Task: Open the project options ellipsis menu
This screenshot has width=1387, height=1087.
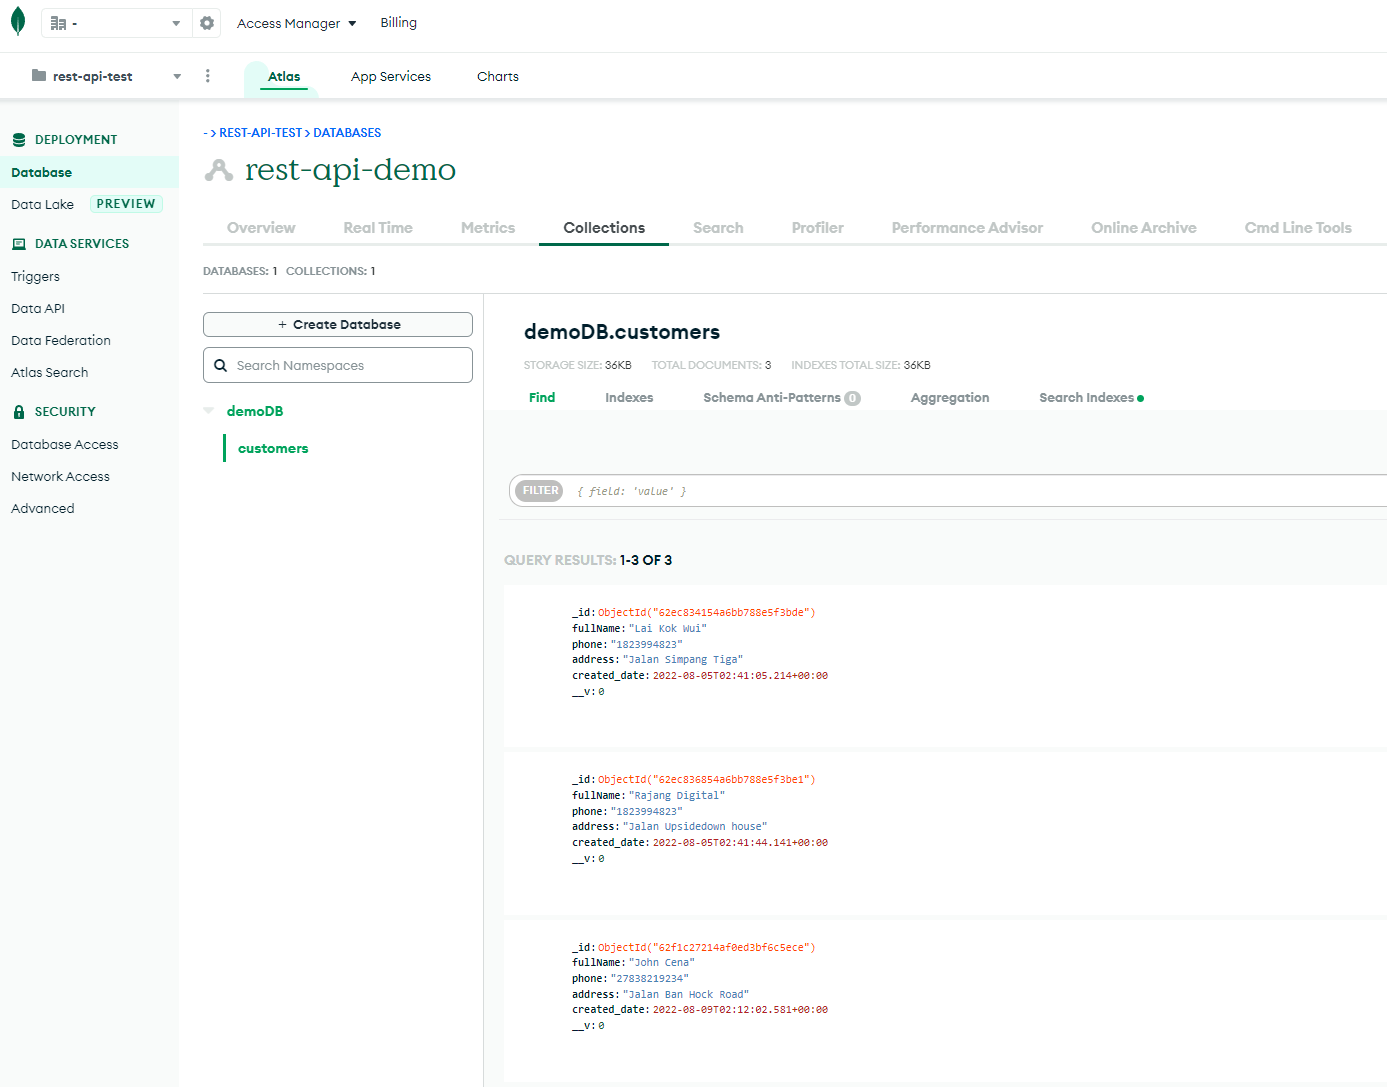Action: coord(207,76)
